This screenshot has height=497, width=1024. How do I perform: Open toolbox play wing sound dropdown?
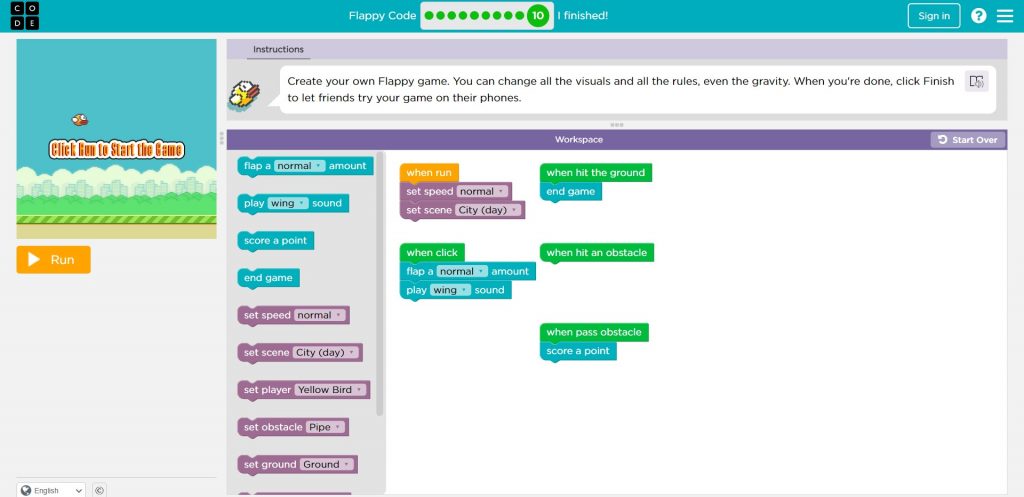tap(287, 203)
